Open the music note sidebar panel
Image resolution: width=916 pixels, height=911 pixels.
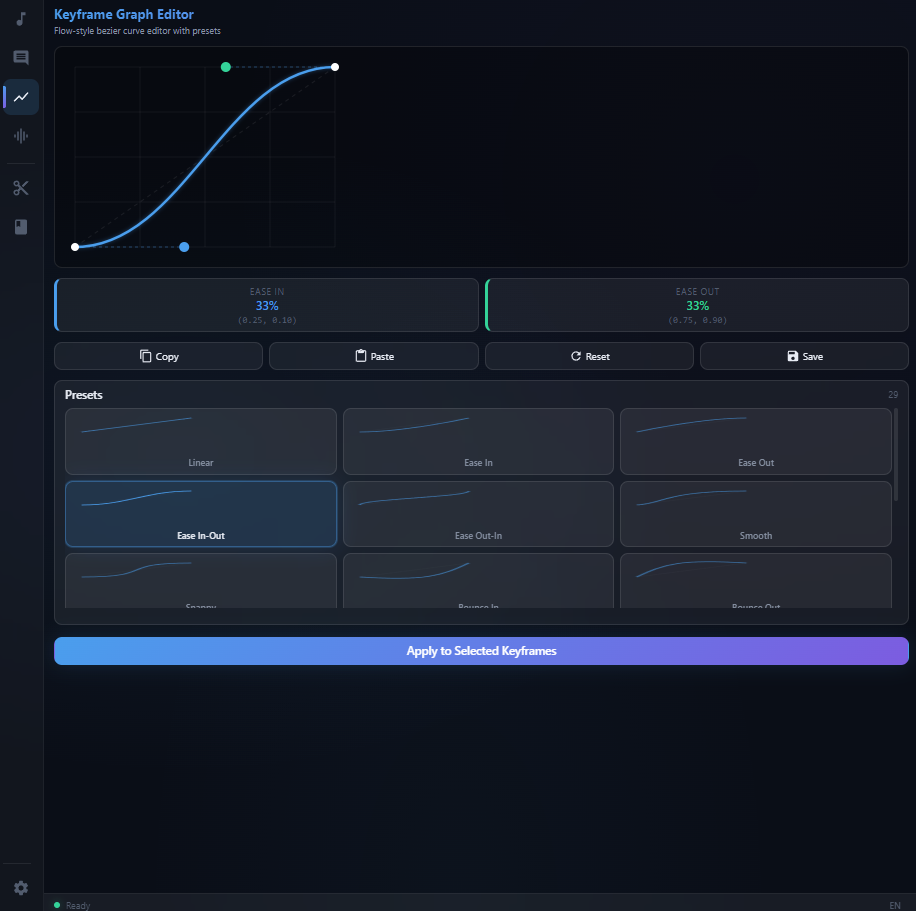pos(21,19)
